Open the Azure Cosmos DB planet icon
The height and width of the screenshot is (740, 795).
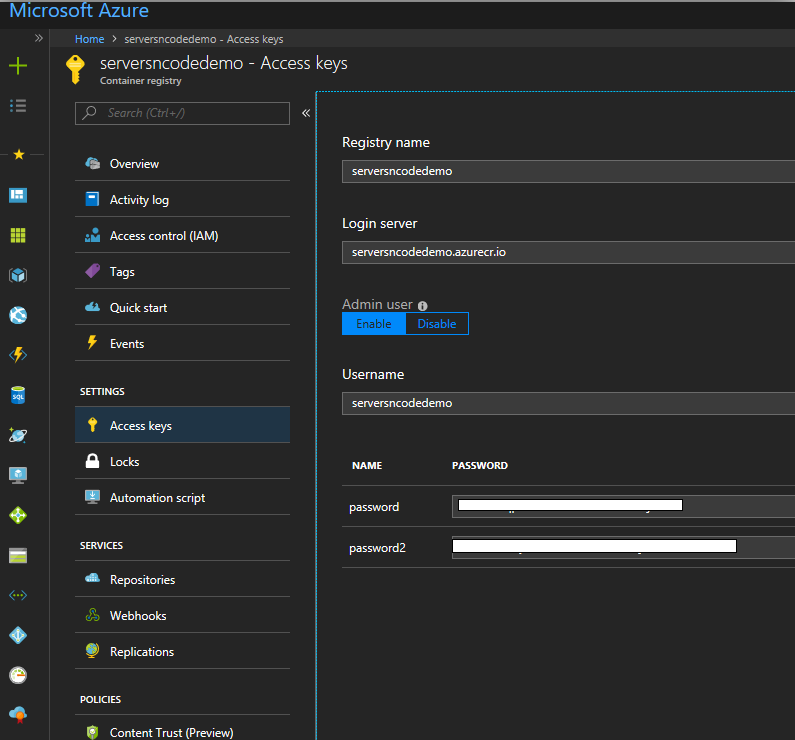(18, 435)
